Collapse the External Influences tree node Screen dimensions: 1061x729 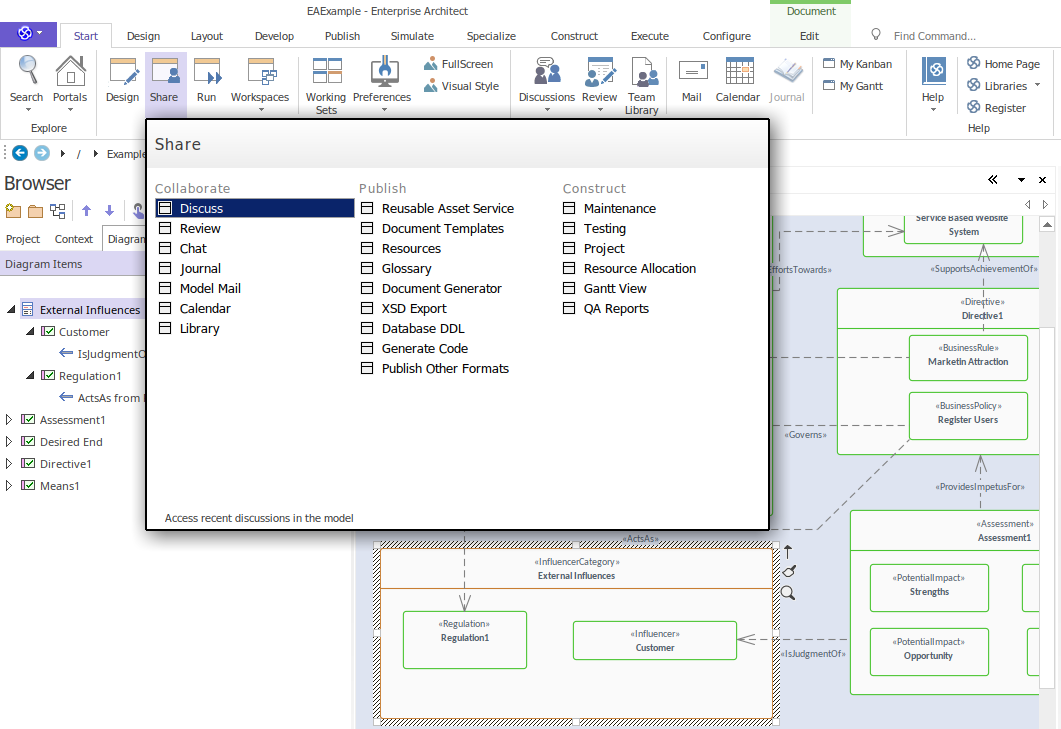pyautogui.click(x=10, y=310)
